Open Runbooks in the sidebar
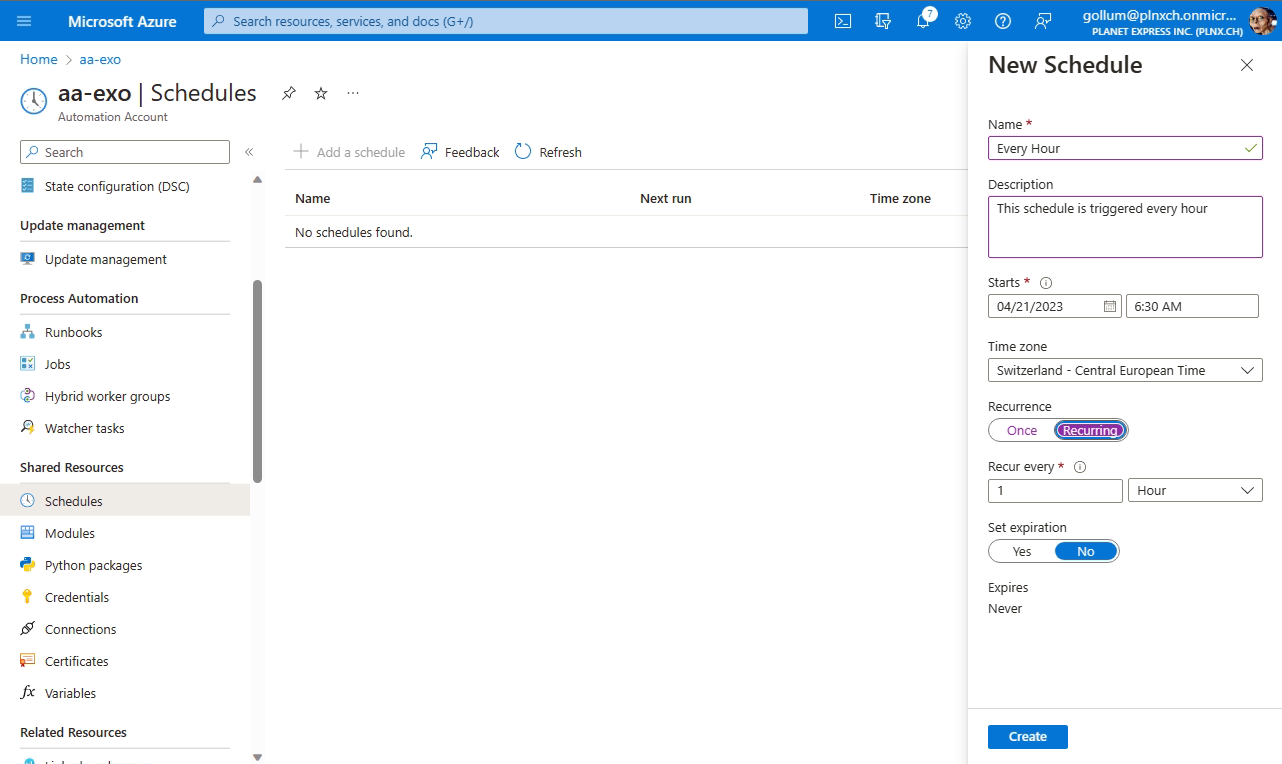Image resolution: width=1282 pixels, height=764 pixels. pyautogui.click(x=73, y=332)
